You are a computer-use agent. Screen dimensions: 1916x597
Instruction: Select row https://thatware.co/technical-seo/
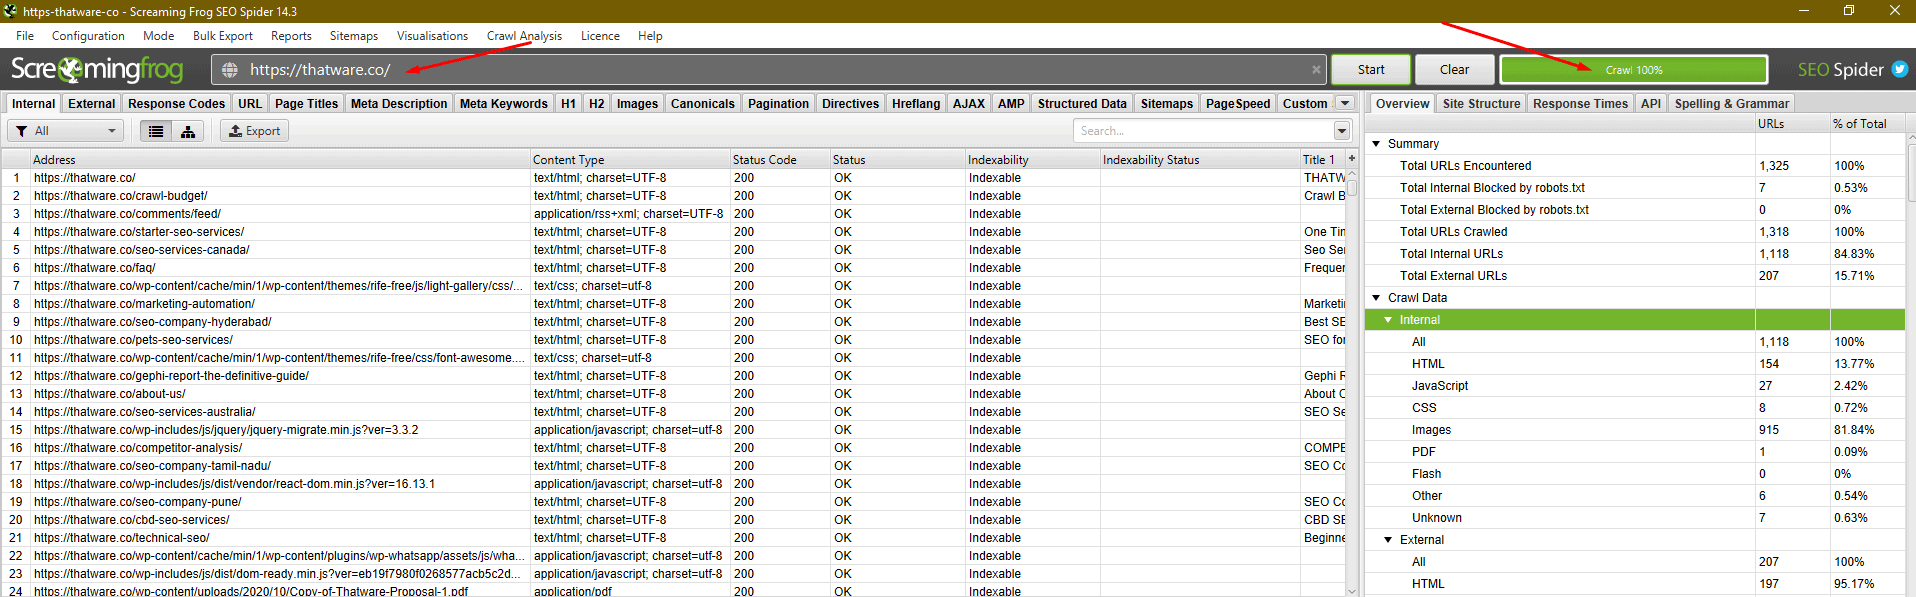[672, 538]
